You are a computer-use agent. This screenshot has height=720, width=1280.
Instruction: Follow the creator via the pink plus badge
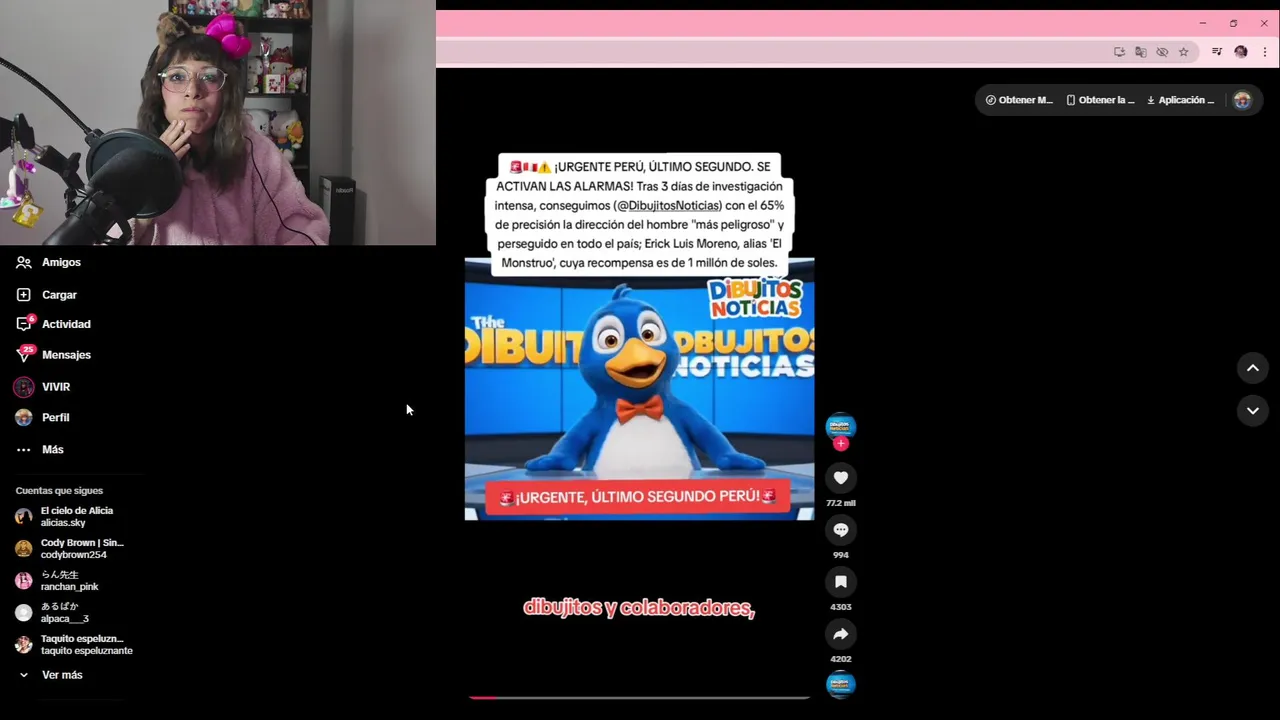(841, 443)
